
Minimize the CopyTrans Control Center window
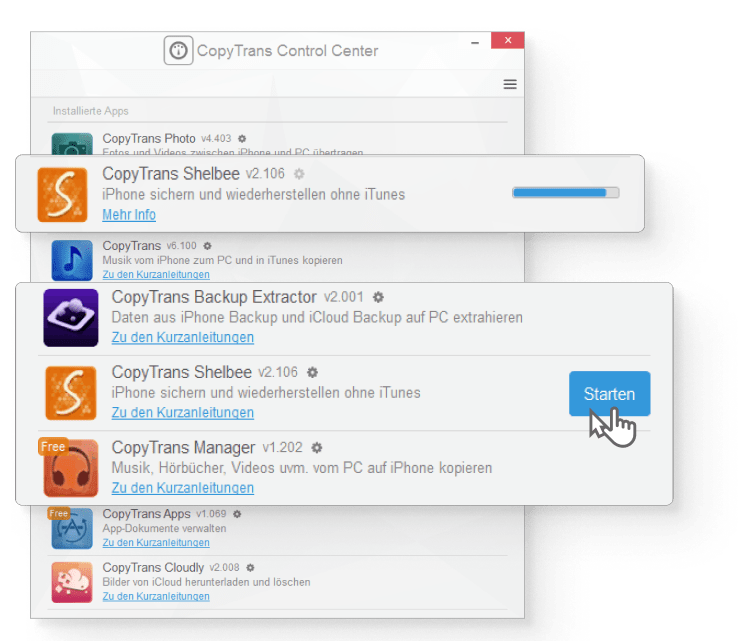tap(475, 43)
